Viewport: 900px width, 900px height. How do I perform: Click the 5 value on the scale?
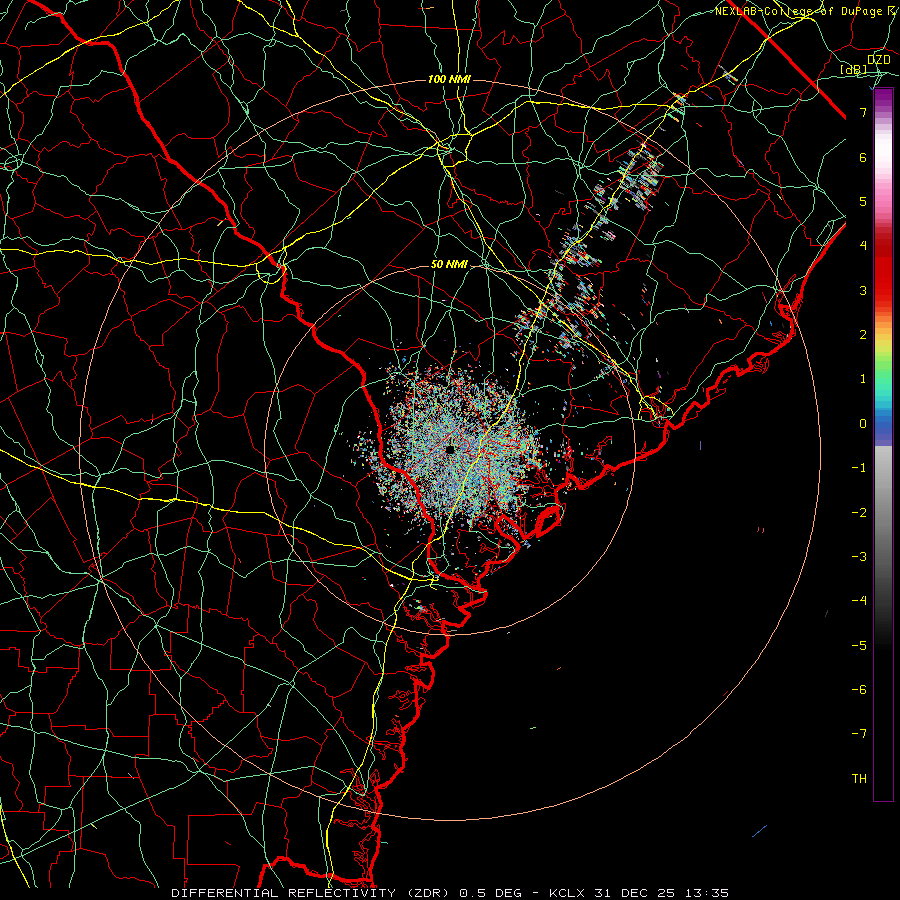click(x=863, y=201)
